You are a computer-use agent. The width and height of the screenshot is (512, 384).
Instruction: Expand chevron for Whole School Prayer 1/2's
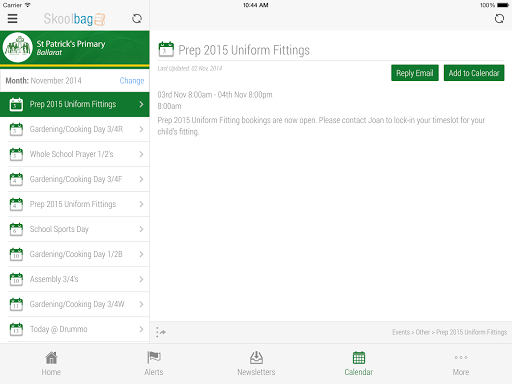click(x=141, y=154)
